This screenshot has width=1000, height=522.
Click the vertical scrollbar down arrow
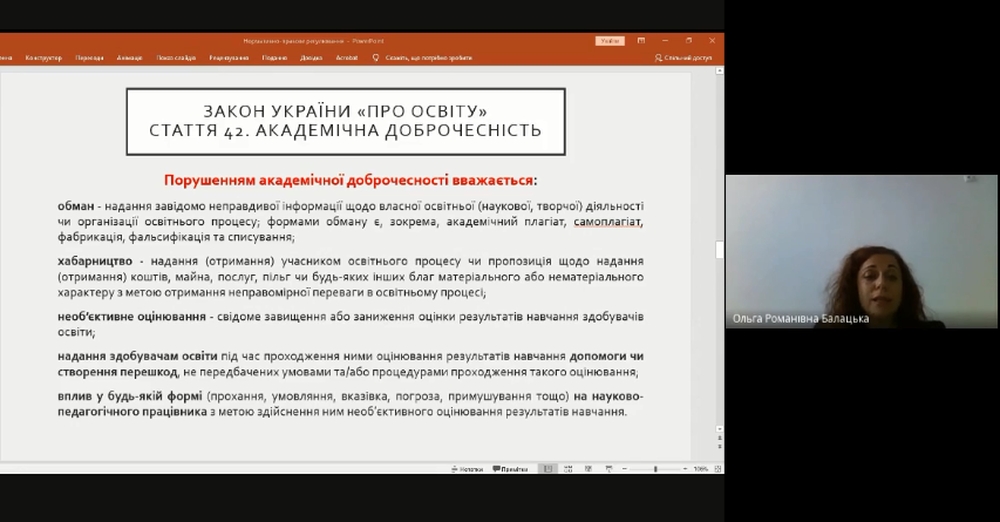pos(719,429)
